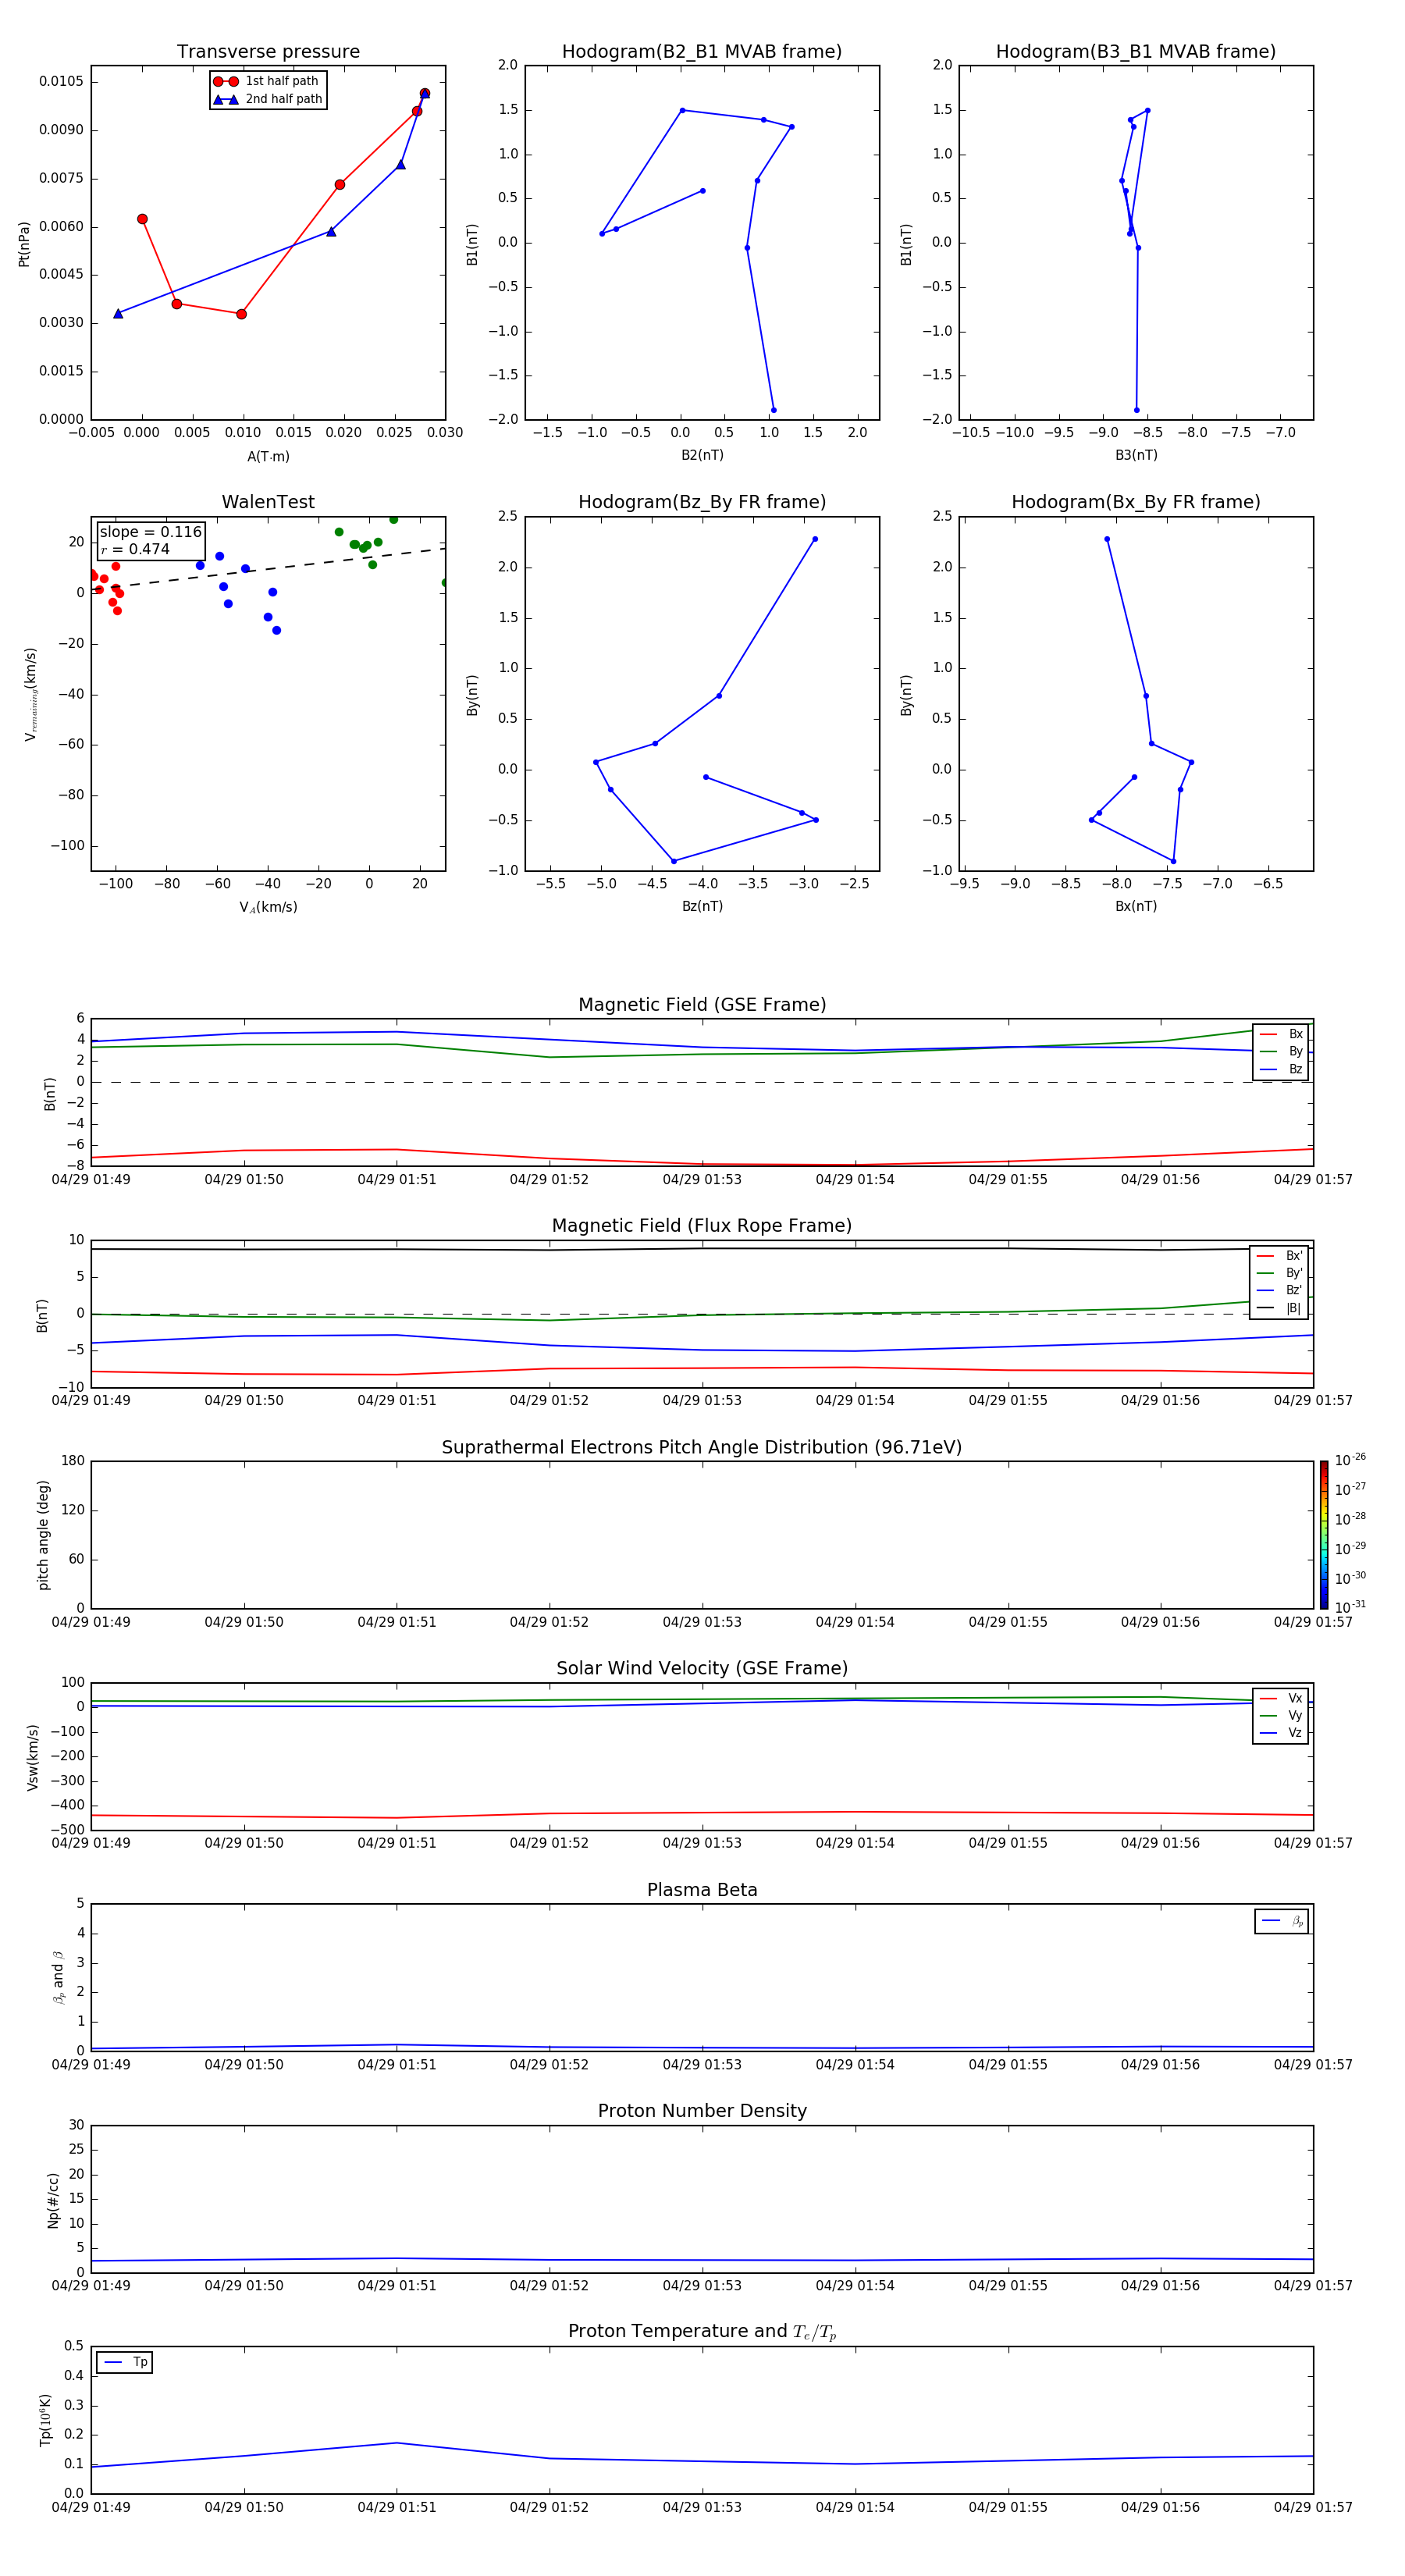Click the "Hodogram(Bz_By FR frame)" title

coord(702,502)
